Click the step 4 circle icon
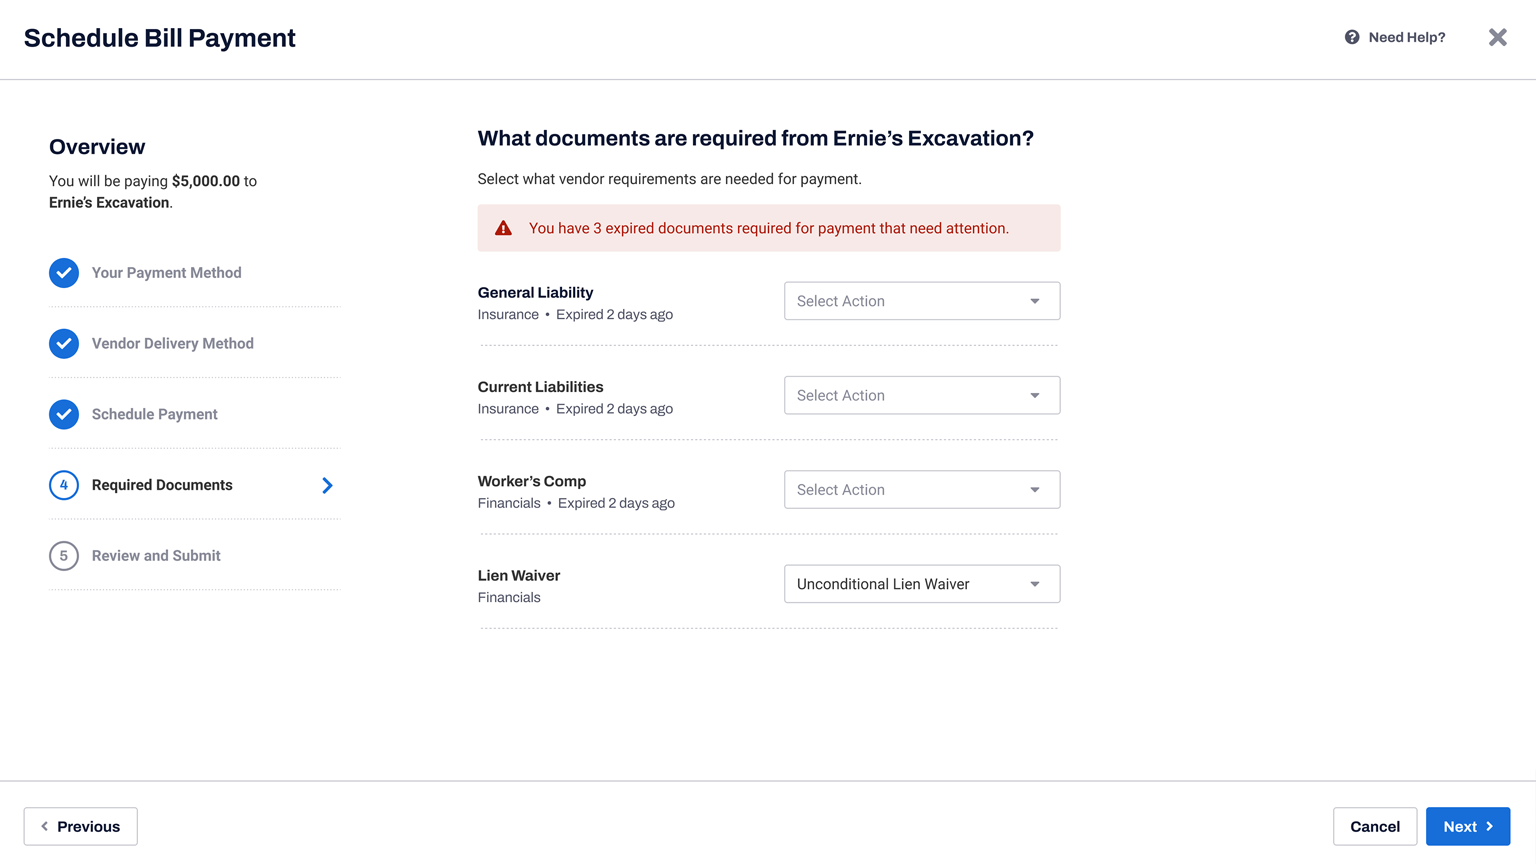Viewport: 1536px width, 864px height. pyautogui.click(x=64, y=485)
